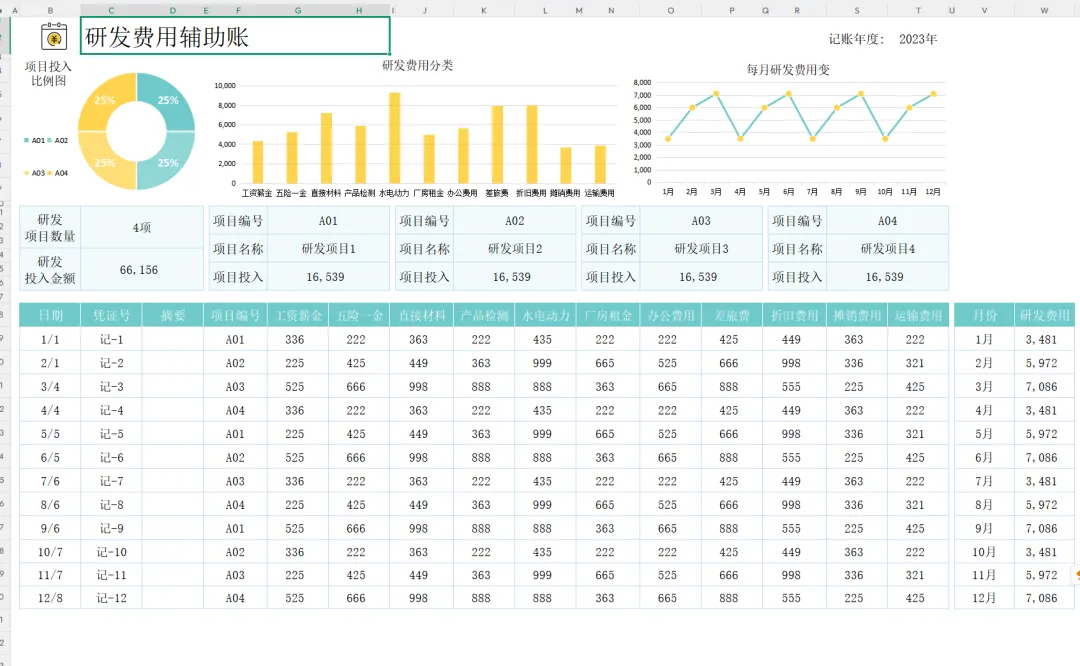Select the 2023年 year cell
This screenshot has height=666, width=1080.
(x=917, y=39)
